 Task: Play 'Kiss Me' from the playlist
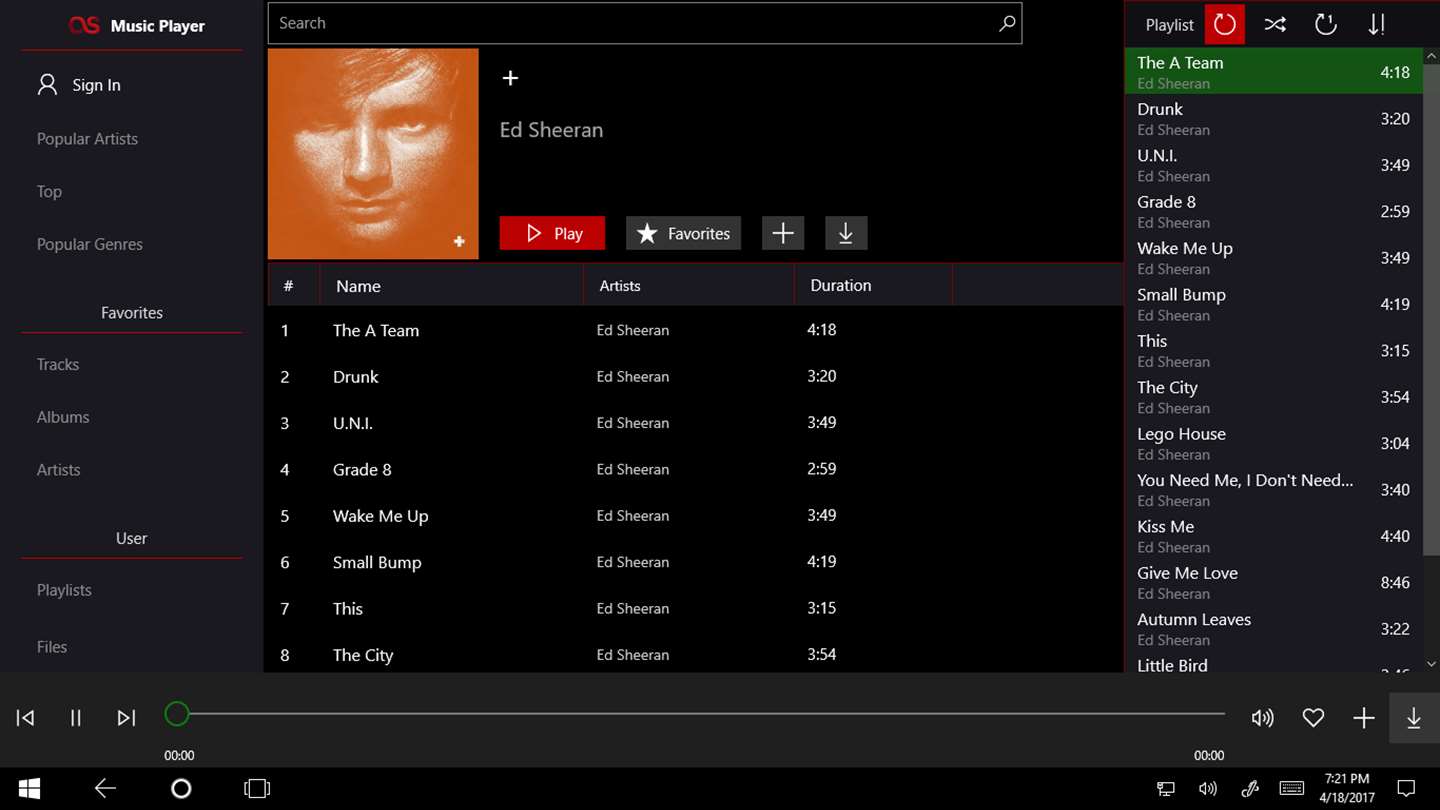(x=1274, y=536)
